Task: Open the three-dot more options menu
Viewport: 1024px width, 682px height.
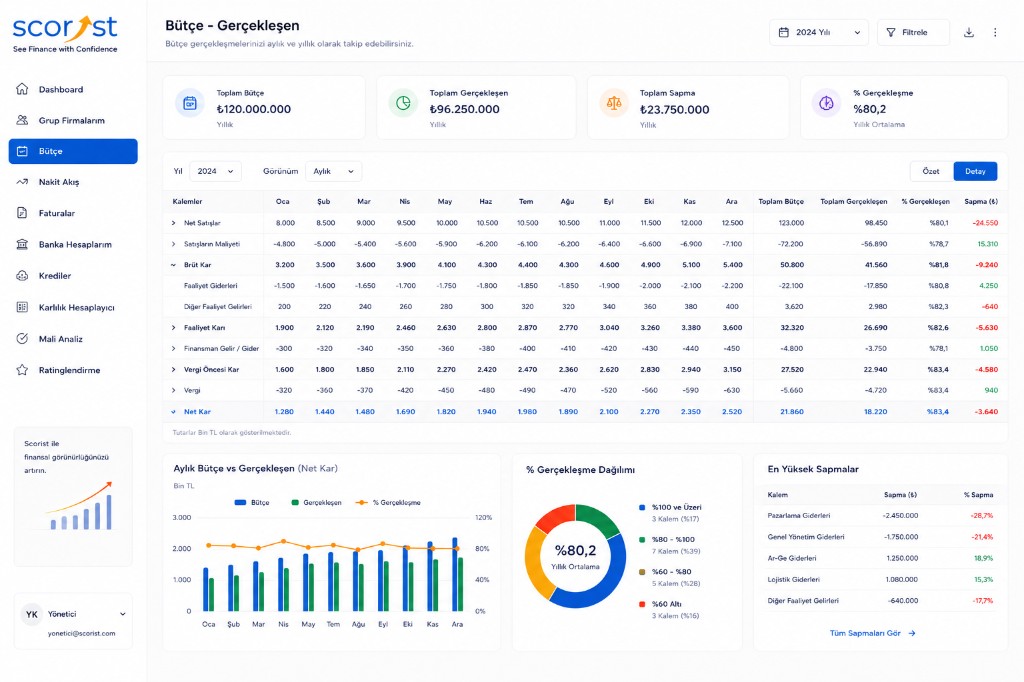Action: click(x=995, y=32)
